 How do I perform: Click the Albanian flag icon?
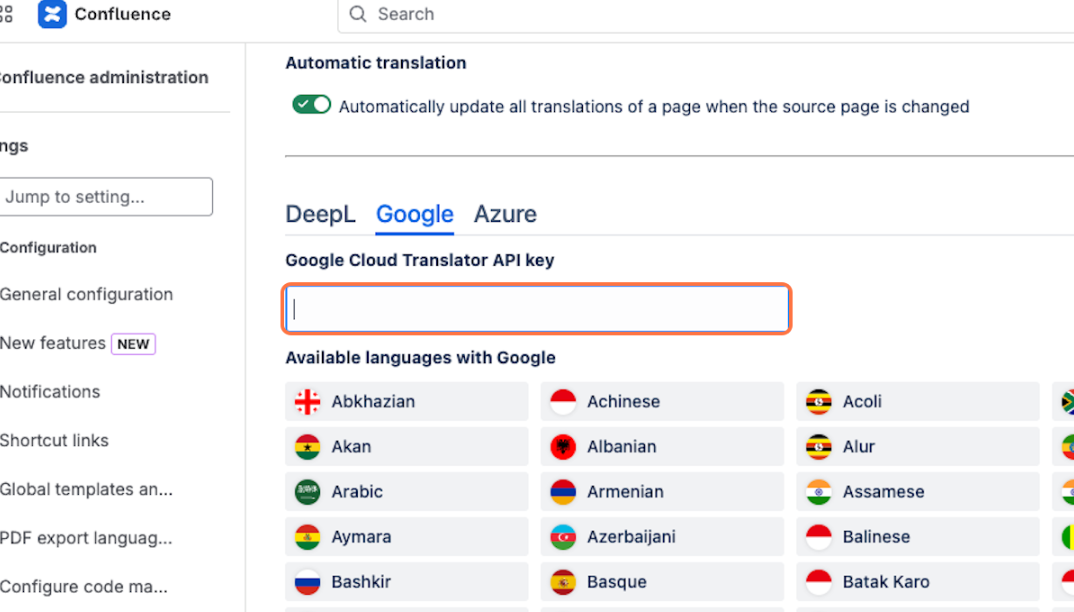click(563, 447)
